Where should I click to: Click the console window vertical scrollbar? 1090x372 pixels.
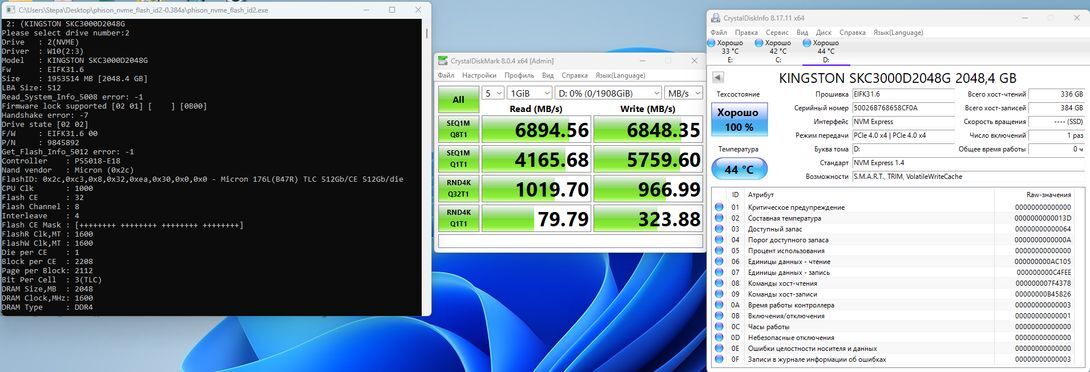click(426, 167)
